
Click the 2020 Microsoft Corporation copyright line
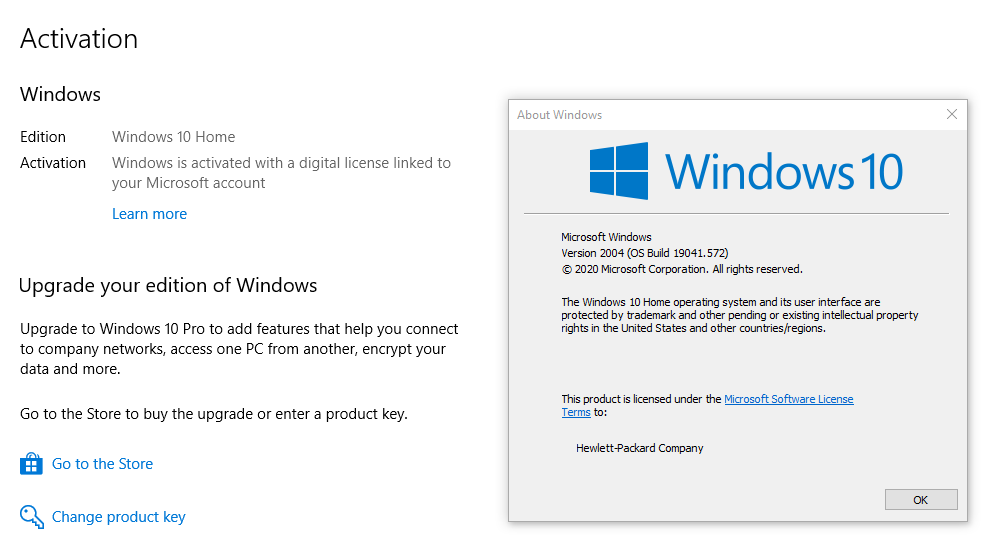tap(681, 269)
